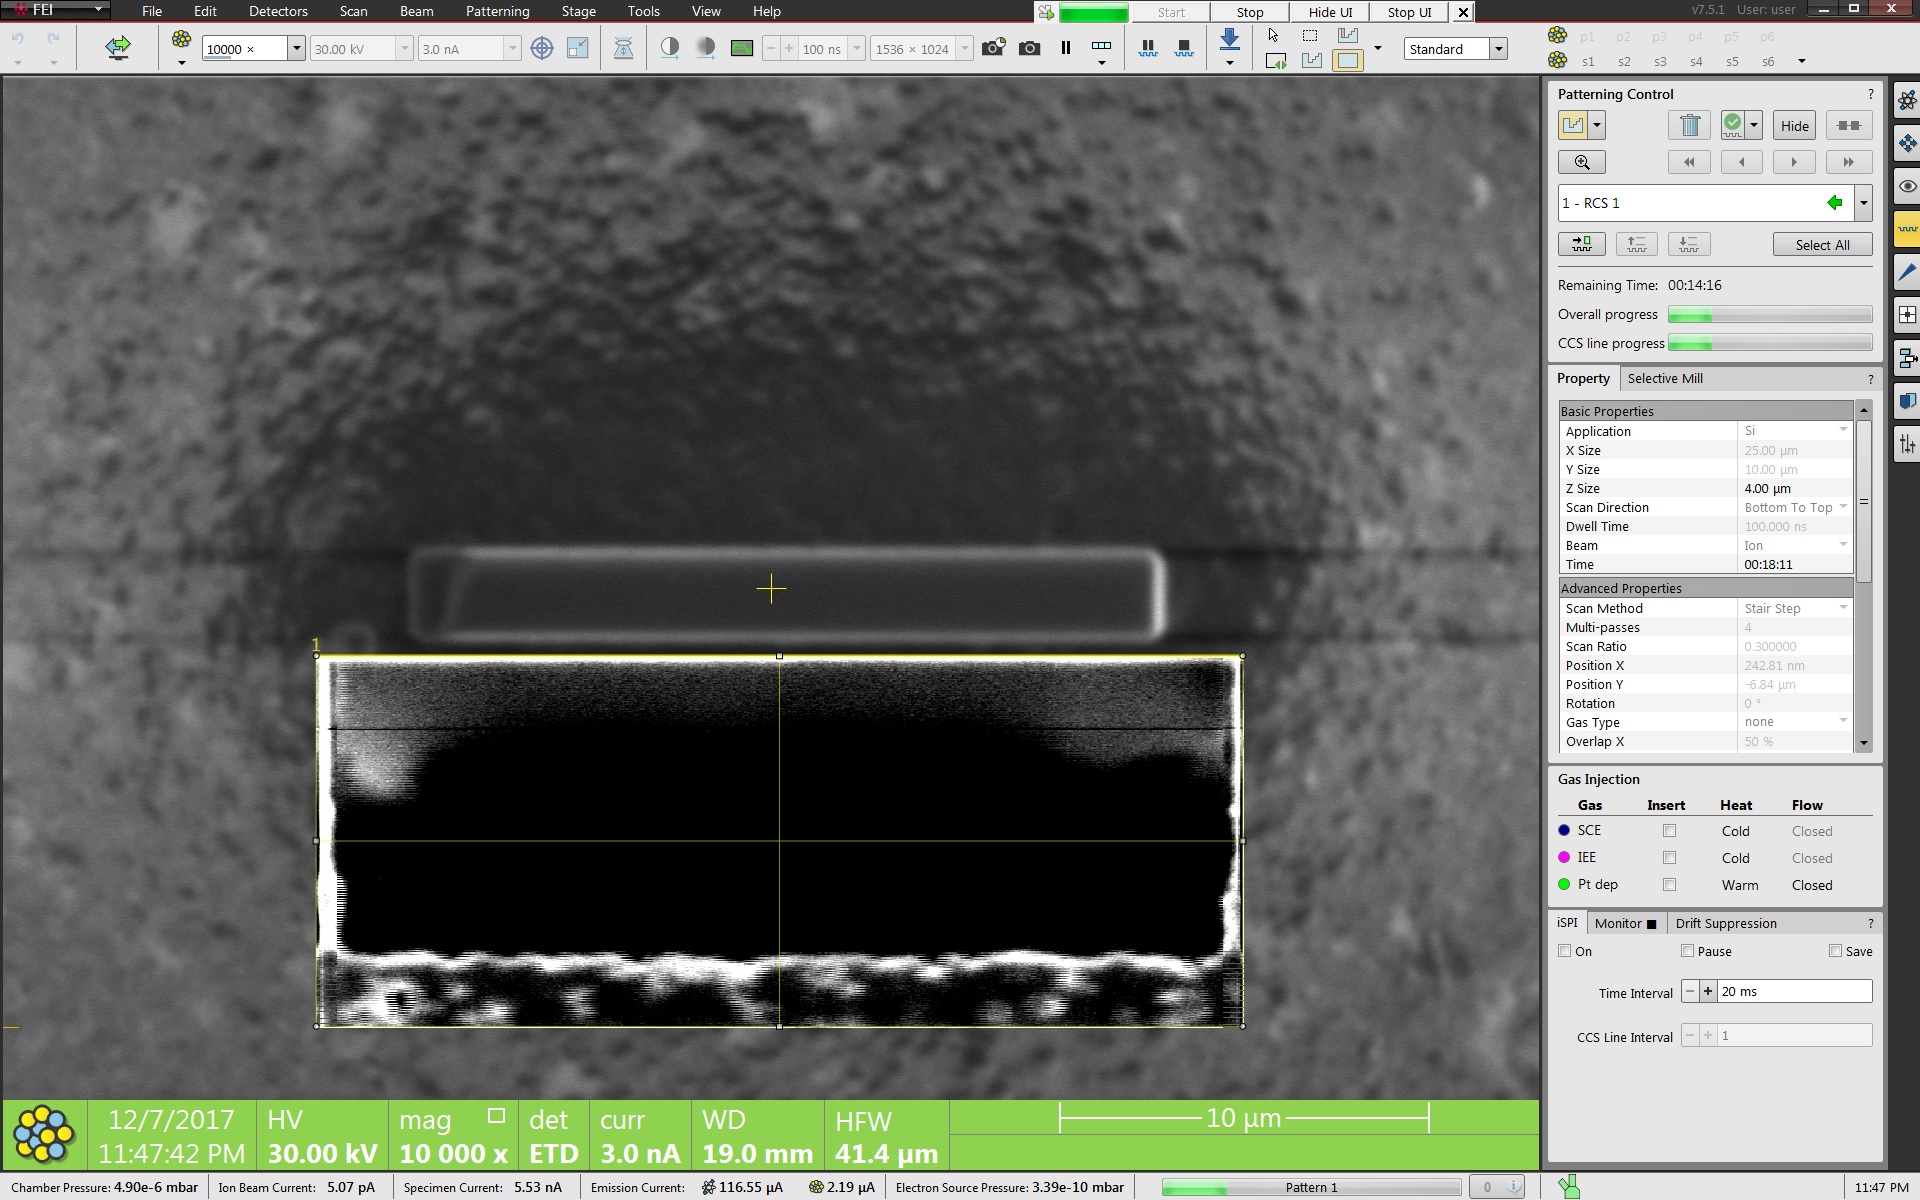
Task: Enable the iSPI On checkbox
Action: [x=1565, y=951]
